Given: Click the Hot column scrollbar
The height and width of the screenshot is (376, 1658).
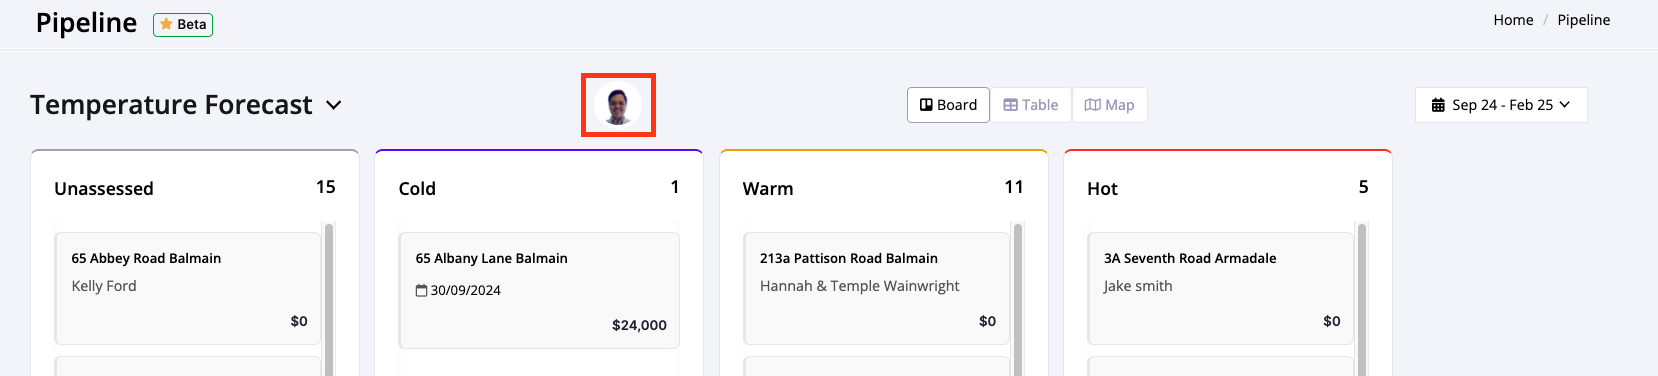Looking at the screenshot, I should click(1362, 300).
